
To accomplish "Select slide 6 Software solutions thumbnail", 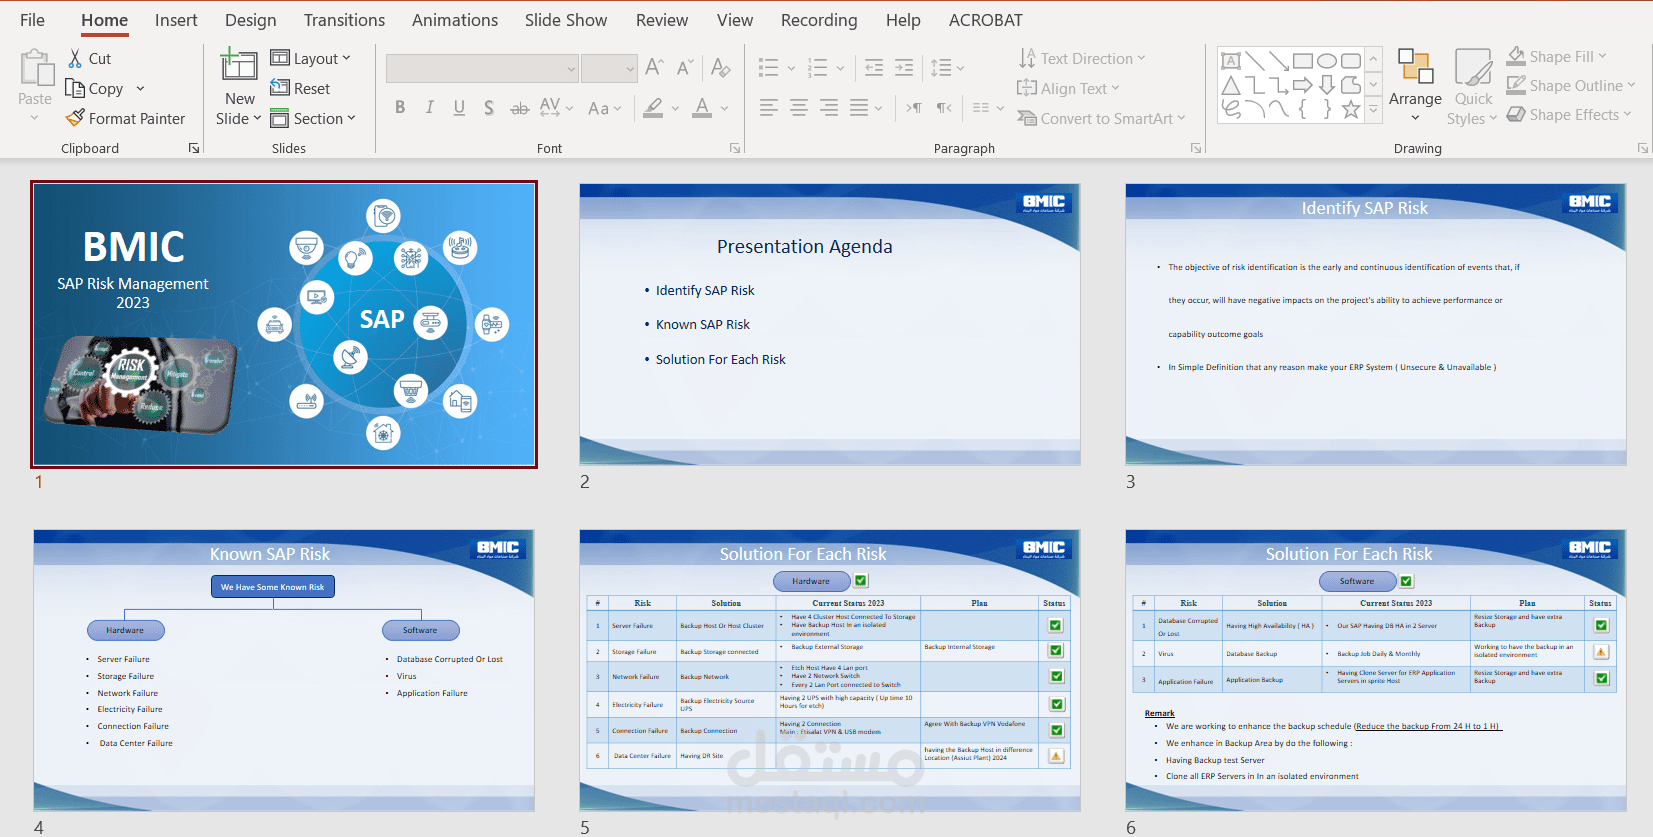I will click(x=1376, y=670).
